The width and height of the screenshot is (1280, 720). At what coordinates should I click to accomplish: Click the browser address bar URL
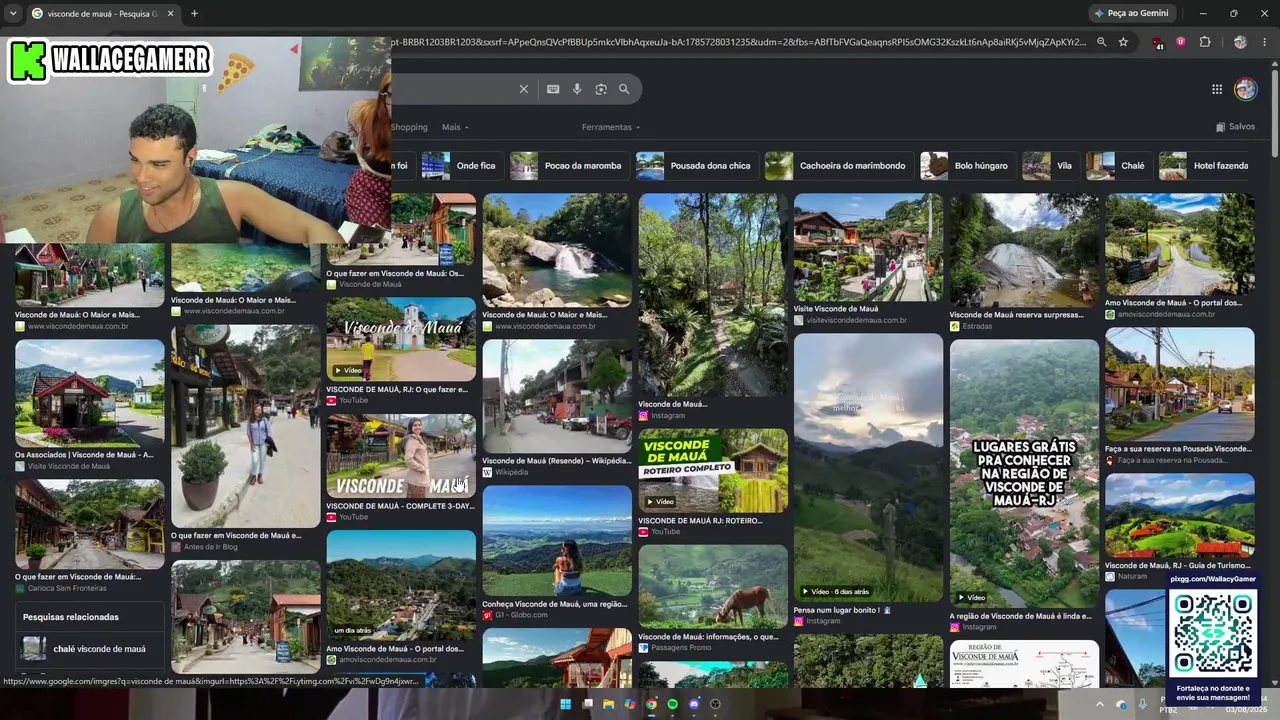(738, 42)
